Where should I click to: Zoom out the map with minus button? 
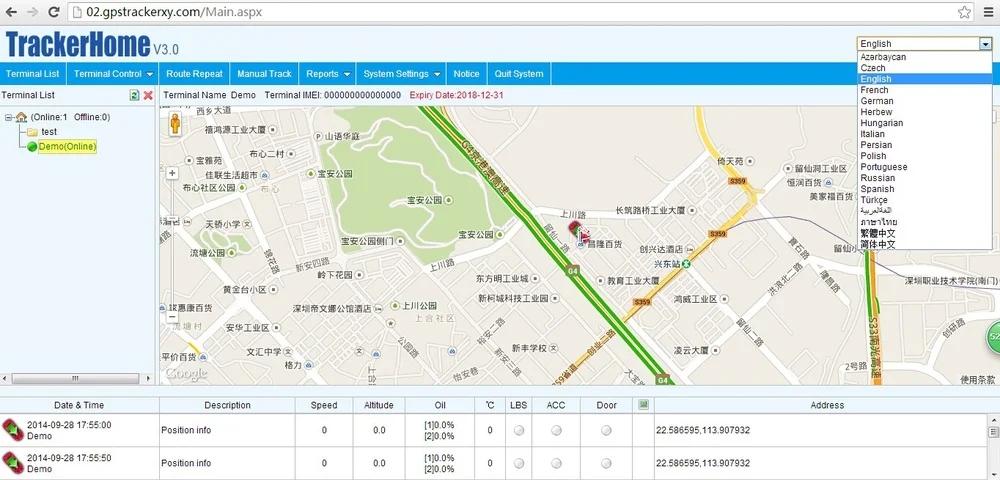click(x=172, y=316)
